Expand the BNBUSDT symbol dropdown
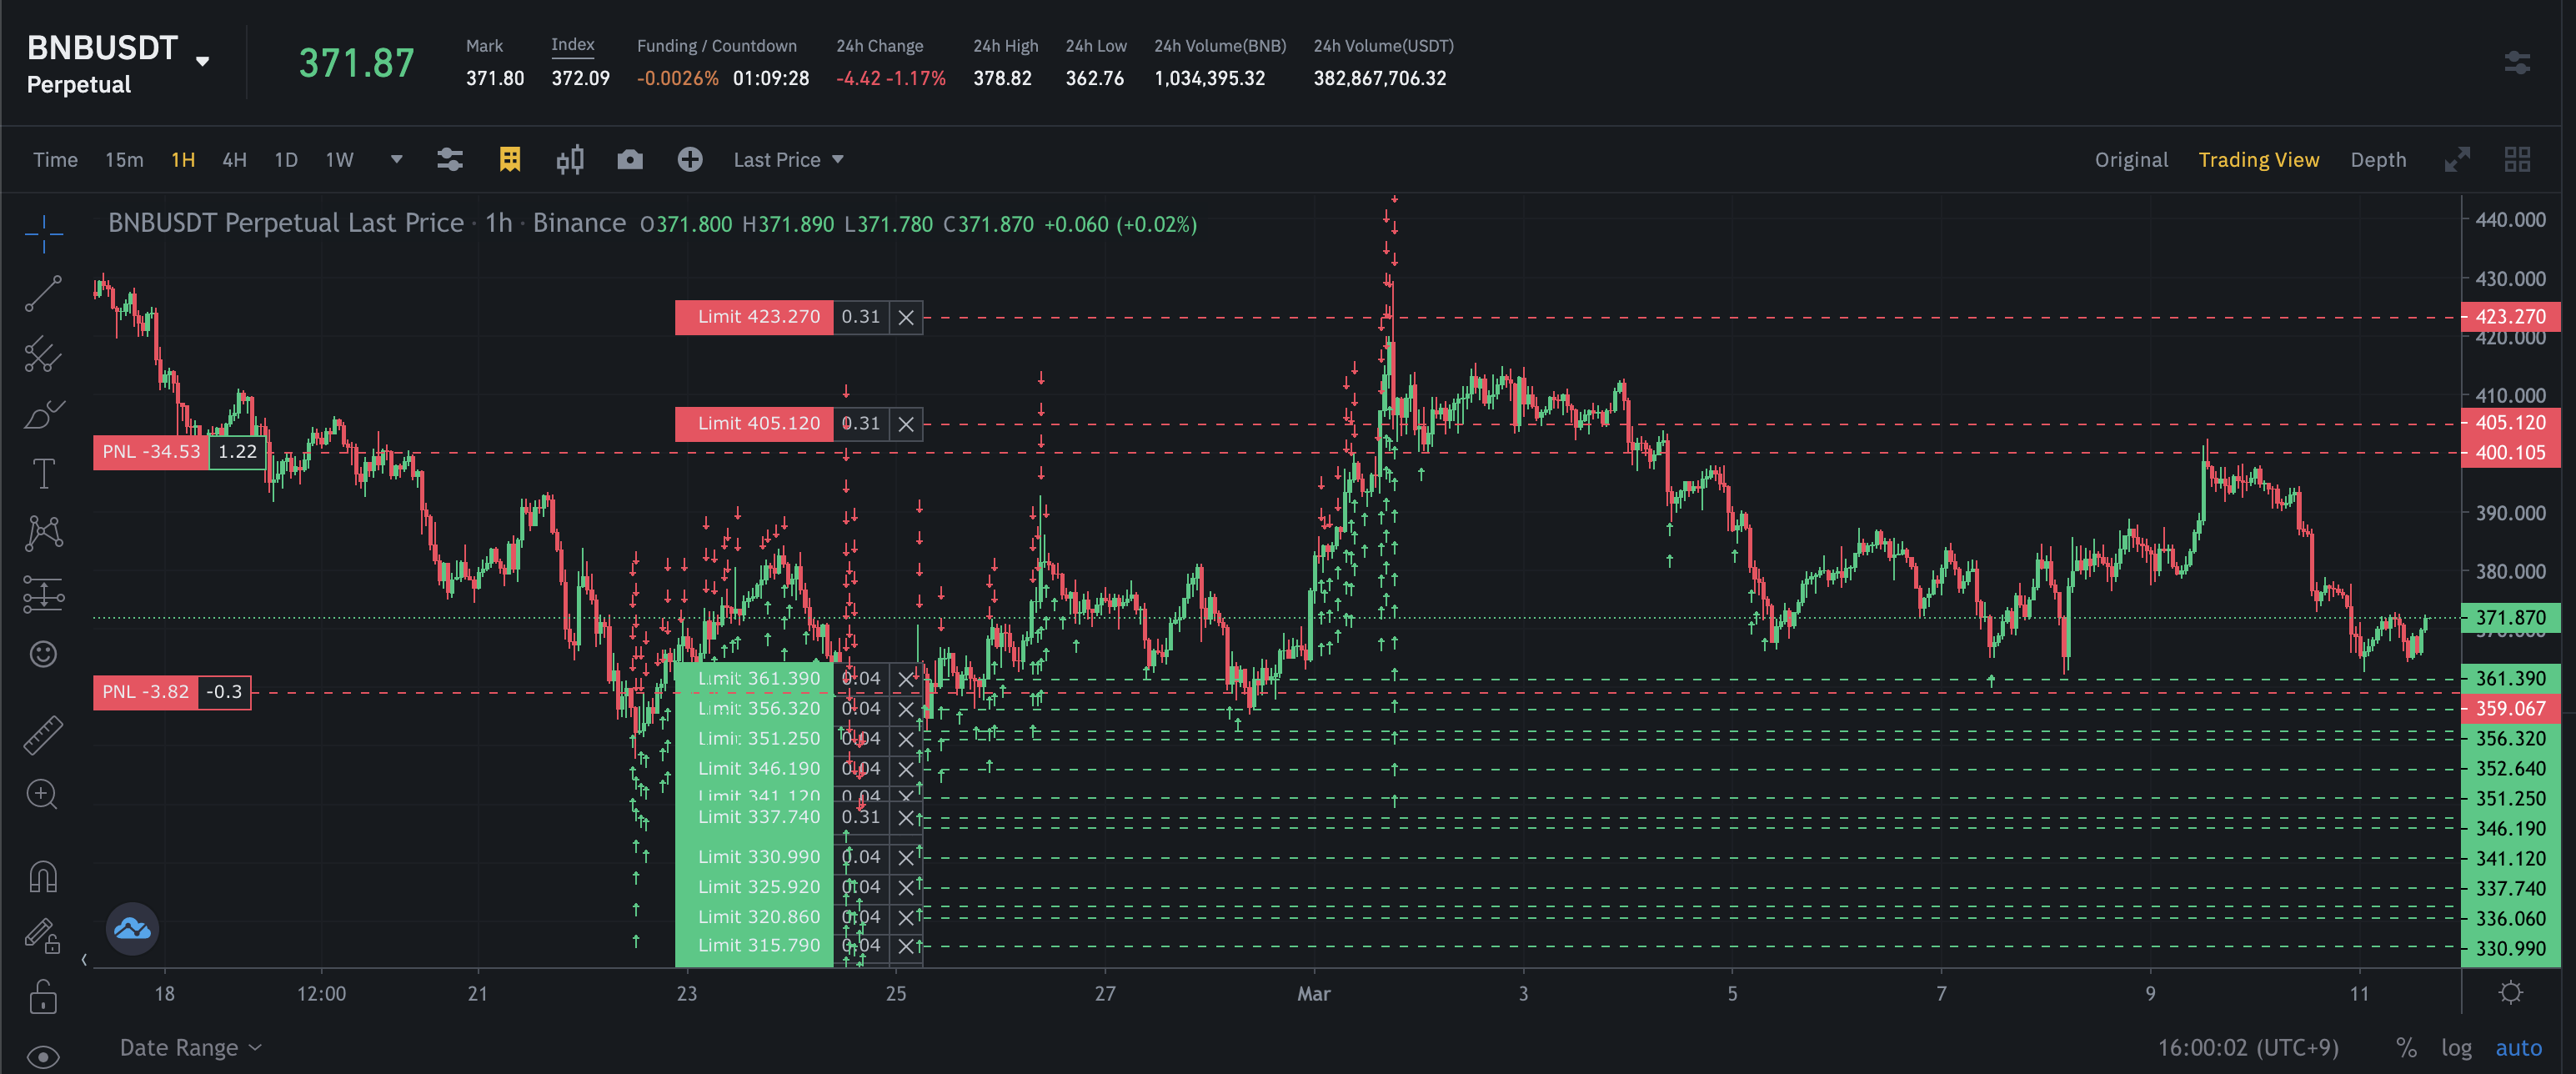 203,62
